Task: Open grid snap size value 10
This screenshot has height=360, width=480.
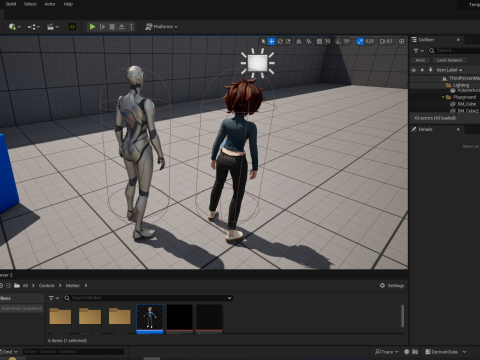Action: pos(327,41)
